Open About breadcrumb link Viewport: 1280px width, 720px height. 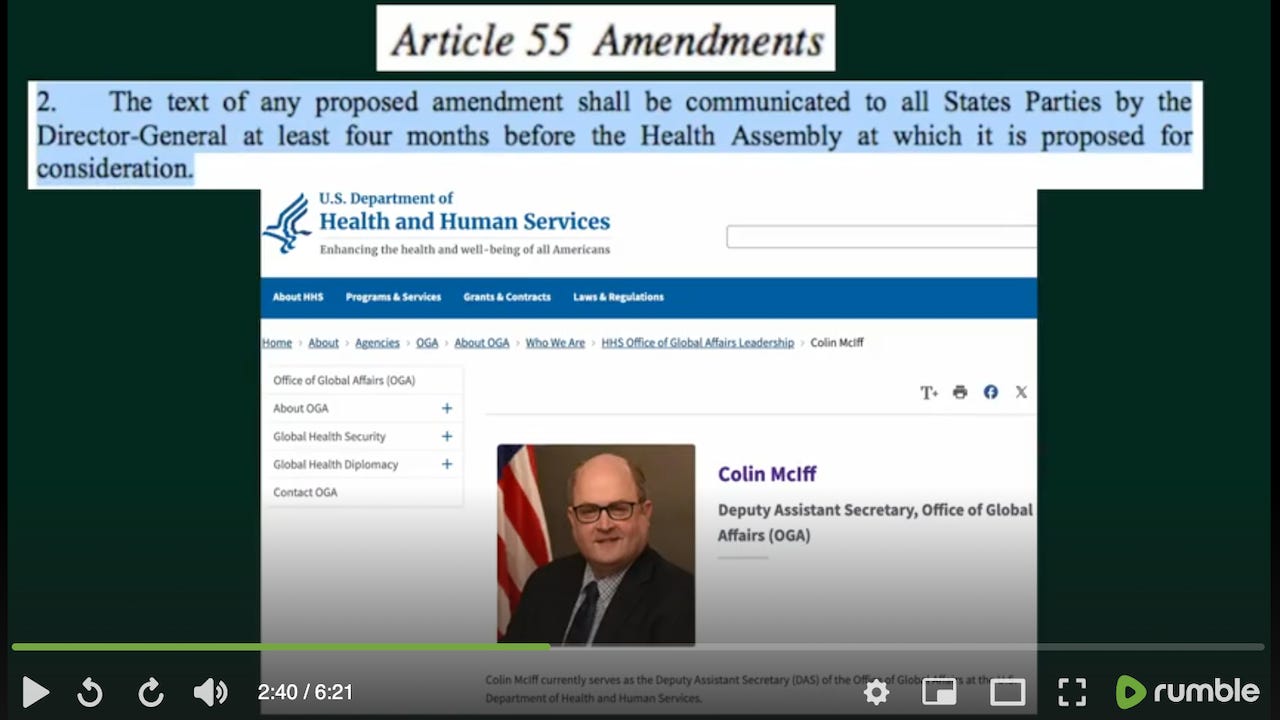(x=323, y=343)
